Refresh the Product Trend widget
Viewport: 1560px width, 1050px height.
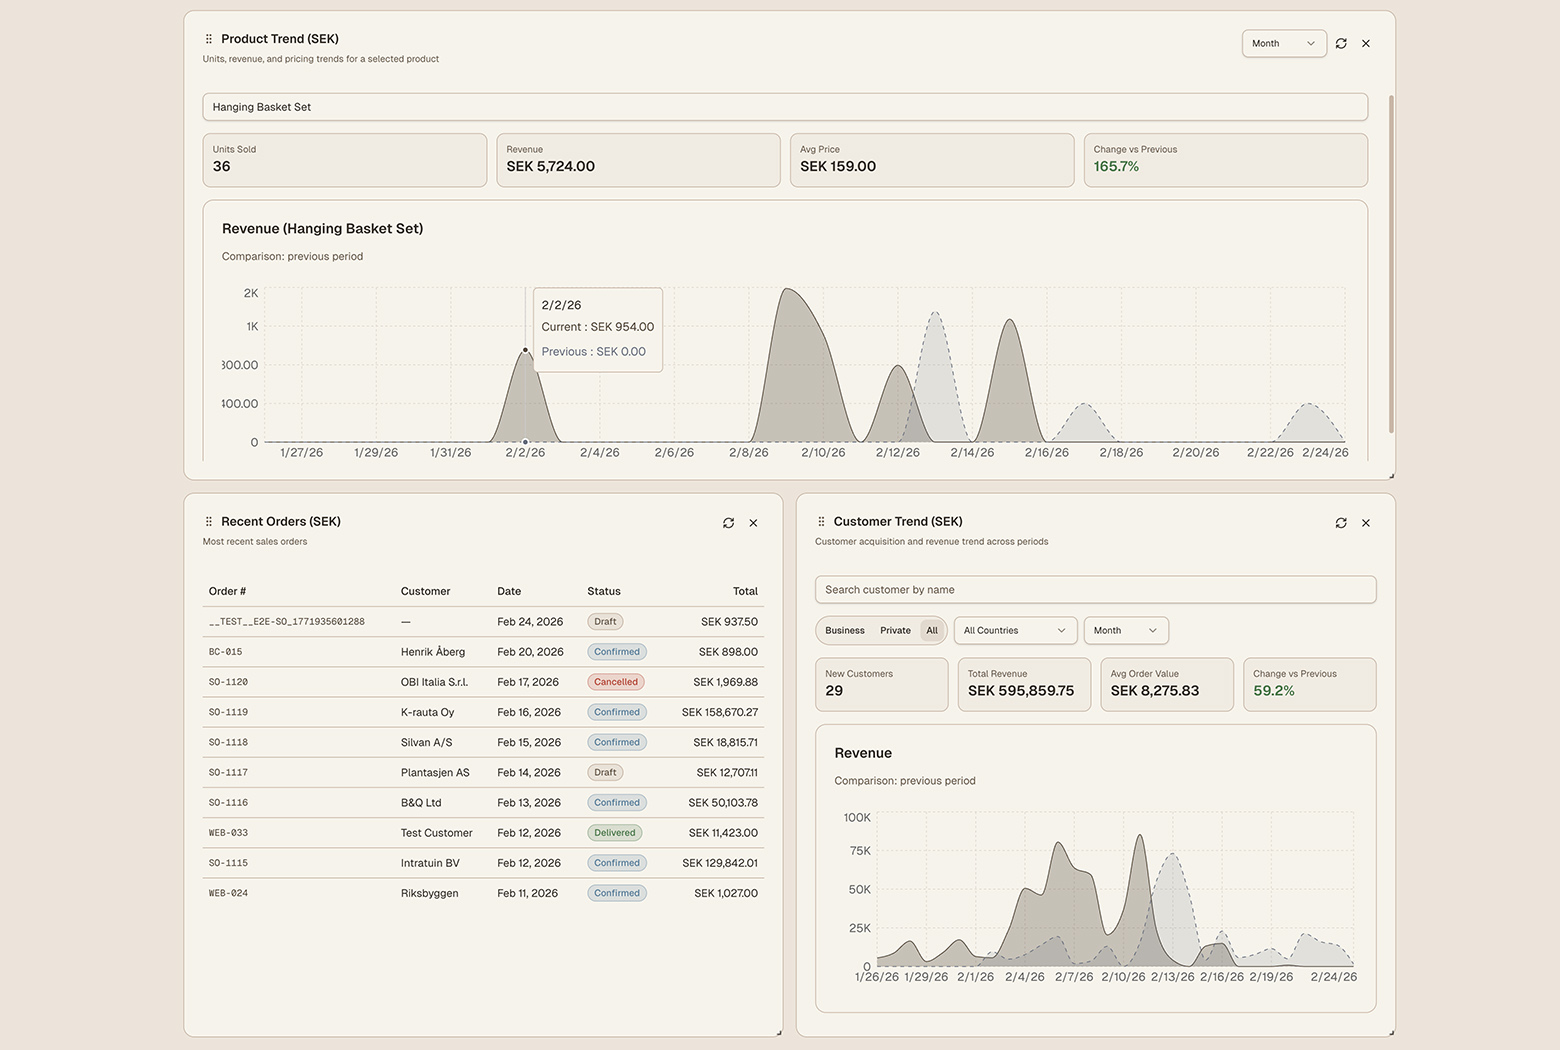[x=1341, y=43]
